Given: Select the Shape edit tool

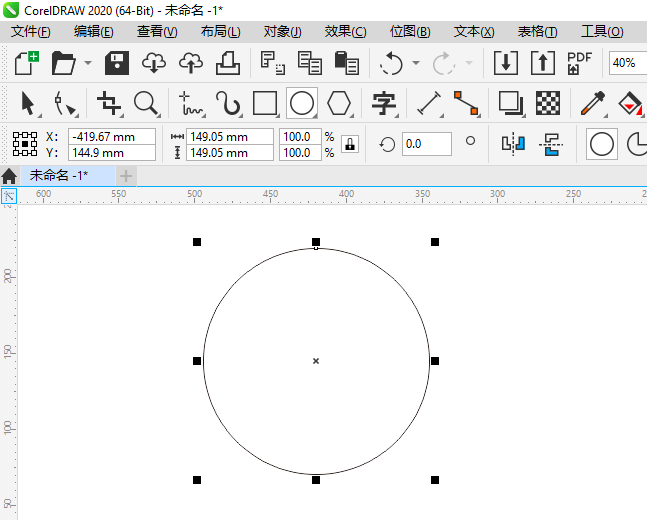Looking at the screenshot, I should click(x=66, y=103).
